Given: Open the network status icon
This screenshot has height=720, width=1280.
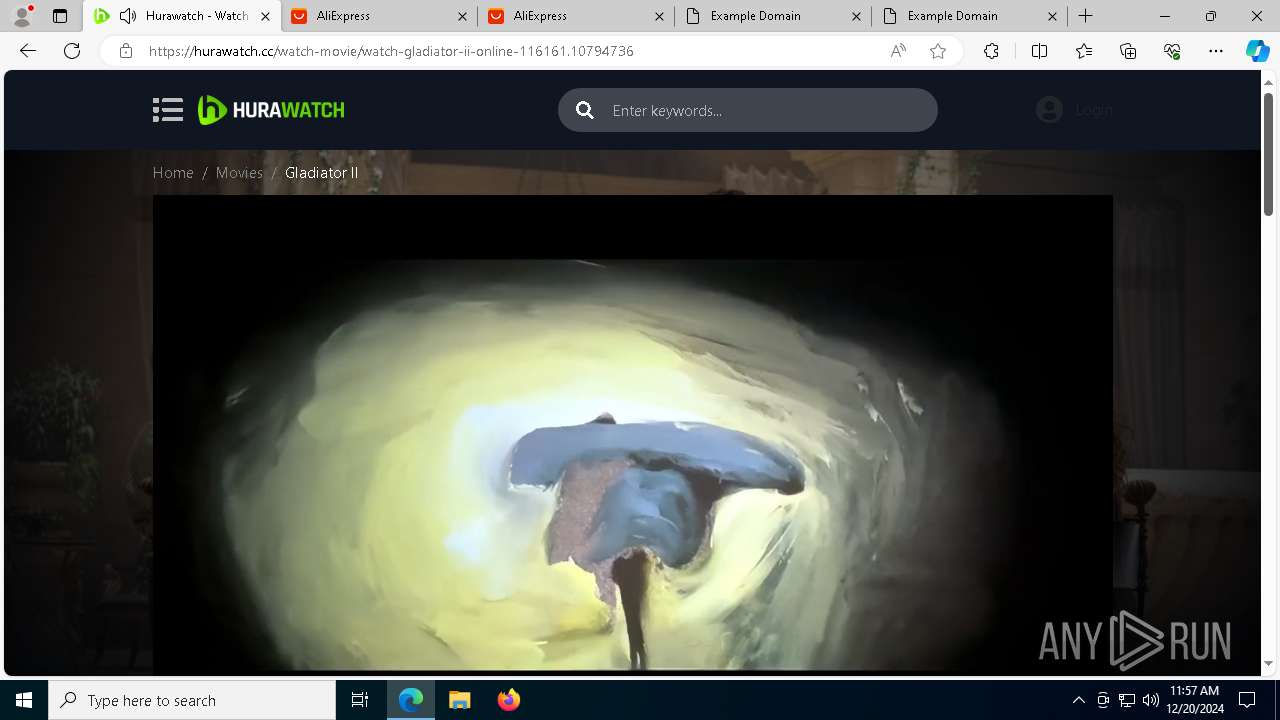Looking at the screenshot, I should click(1127, 700).
